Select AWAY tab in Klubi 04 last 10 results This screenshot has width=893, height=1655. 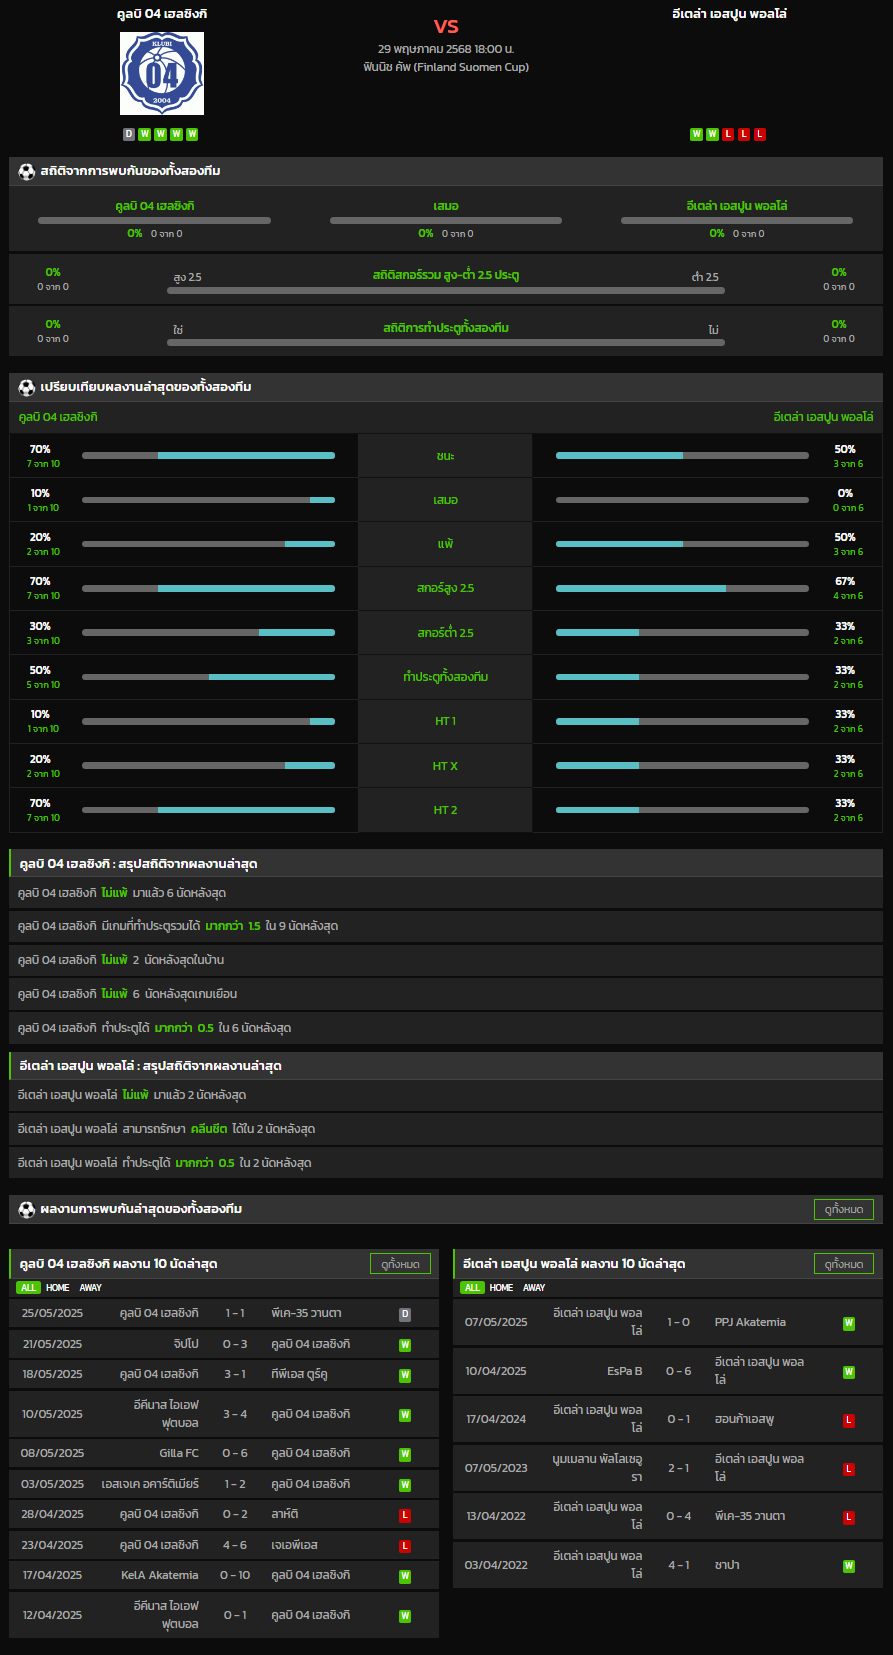91,1288
